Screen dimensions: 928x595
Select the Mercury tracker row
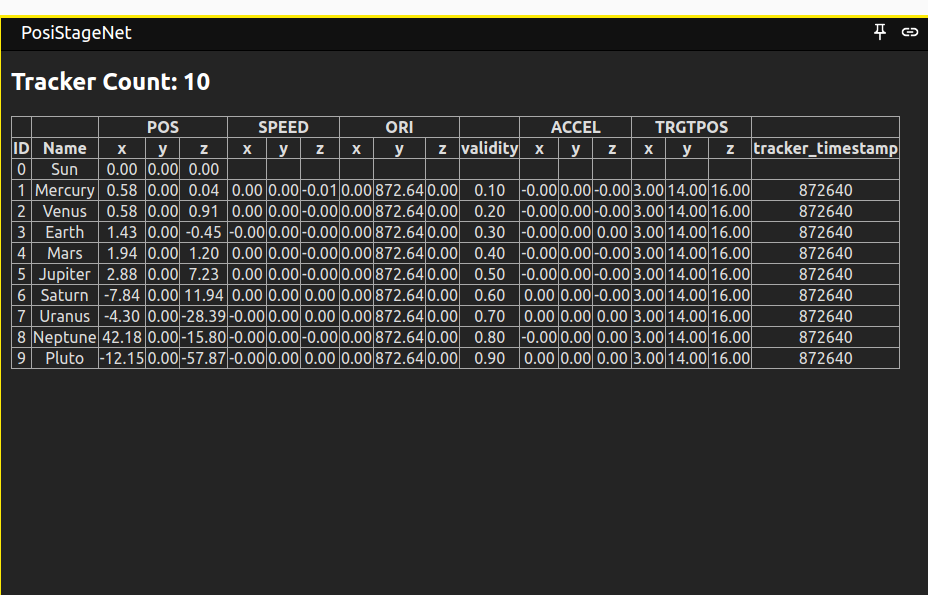coord(64,190)
